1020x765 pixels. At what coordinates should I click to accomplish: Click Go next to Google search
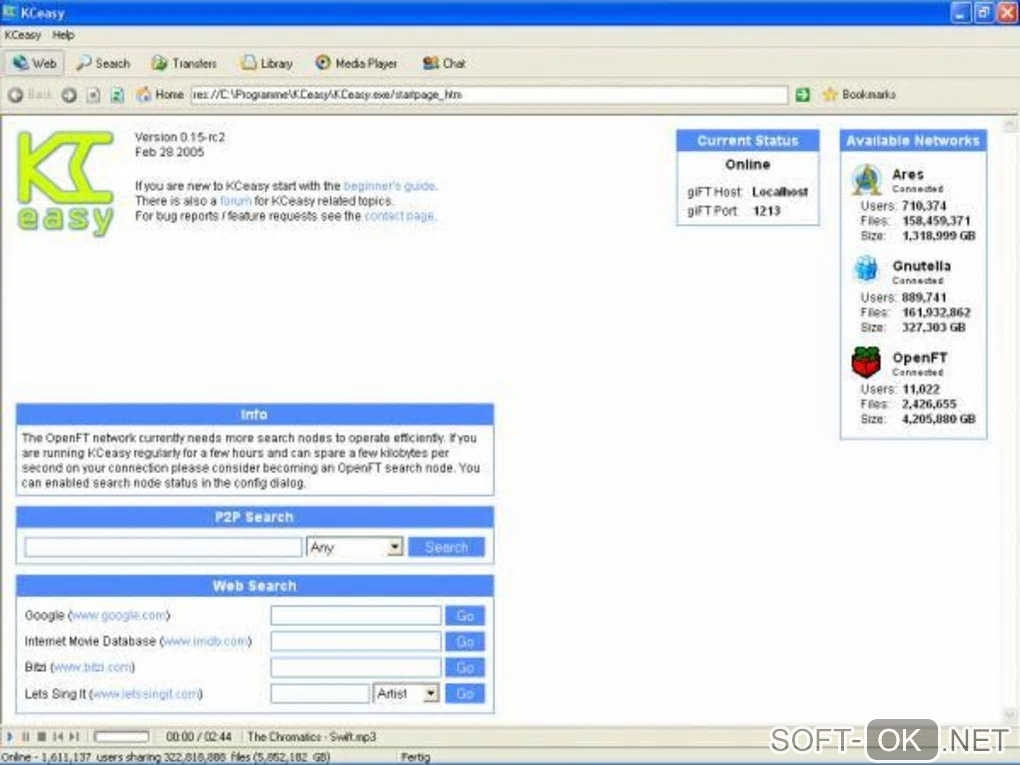click(464, 615)
